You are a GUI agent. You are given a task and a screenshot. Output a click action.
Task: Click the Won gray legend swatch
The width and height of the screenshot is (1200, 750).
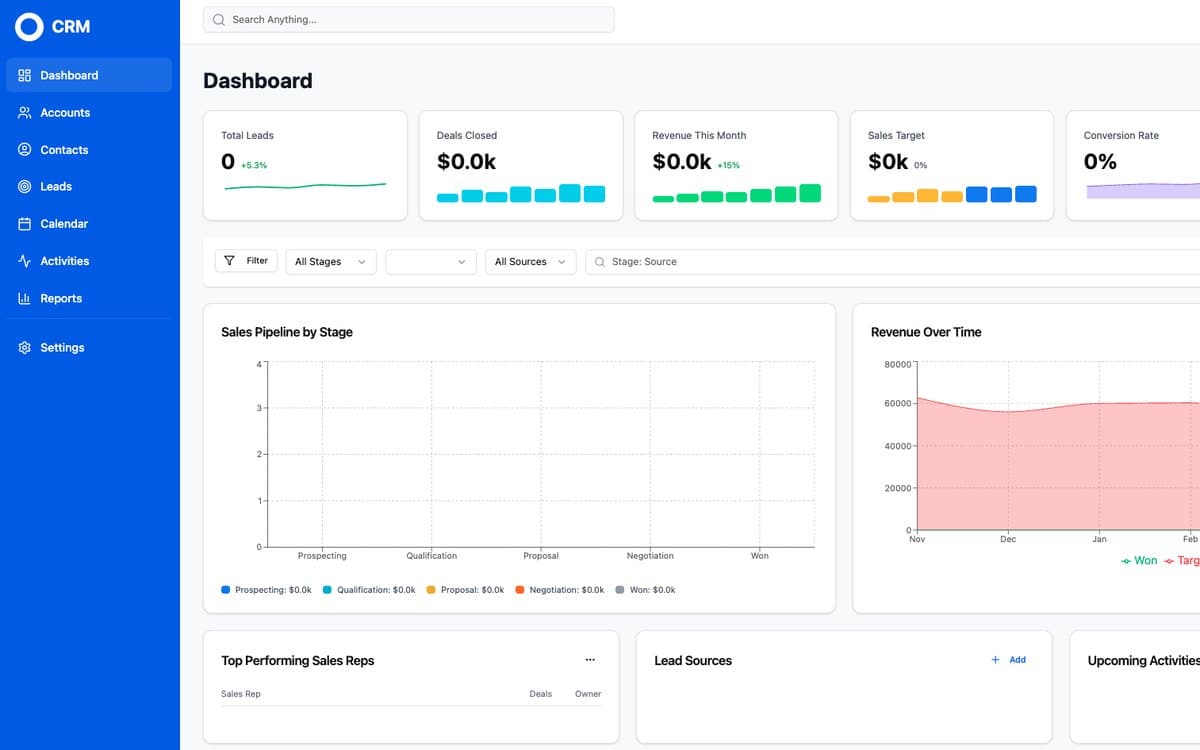pyautogui.click(x=620, y=590)
